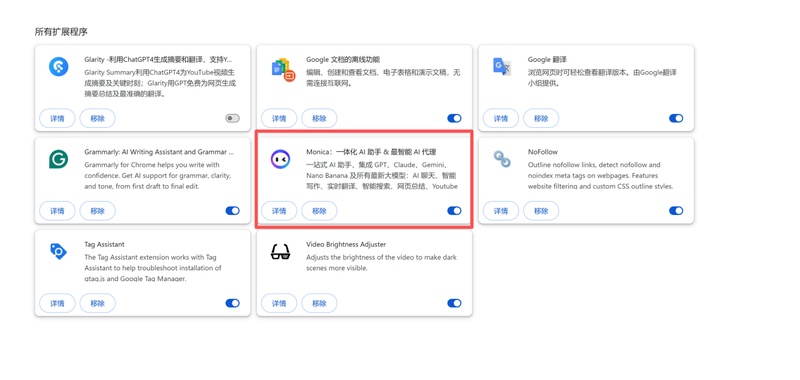800x380 pixels.
Task: Turn off the Google Translate extension toggle
Action: 676,118
